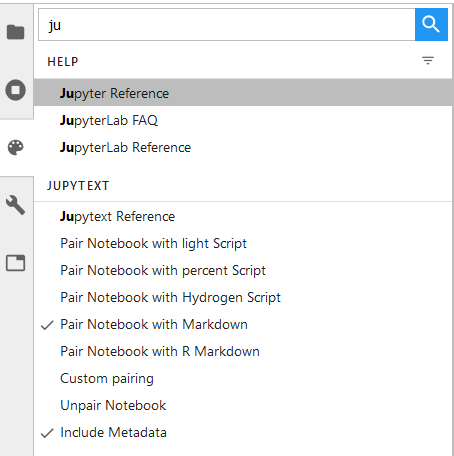Viewport: 454px width, 456px height.
Task: Select the Commands palette sidebar icon
Action: (x=16, y=148)
